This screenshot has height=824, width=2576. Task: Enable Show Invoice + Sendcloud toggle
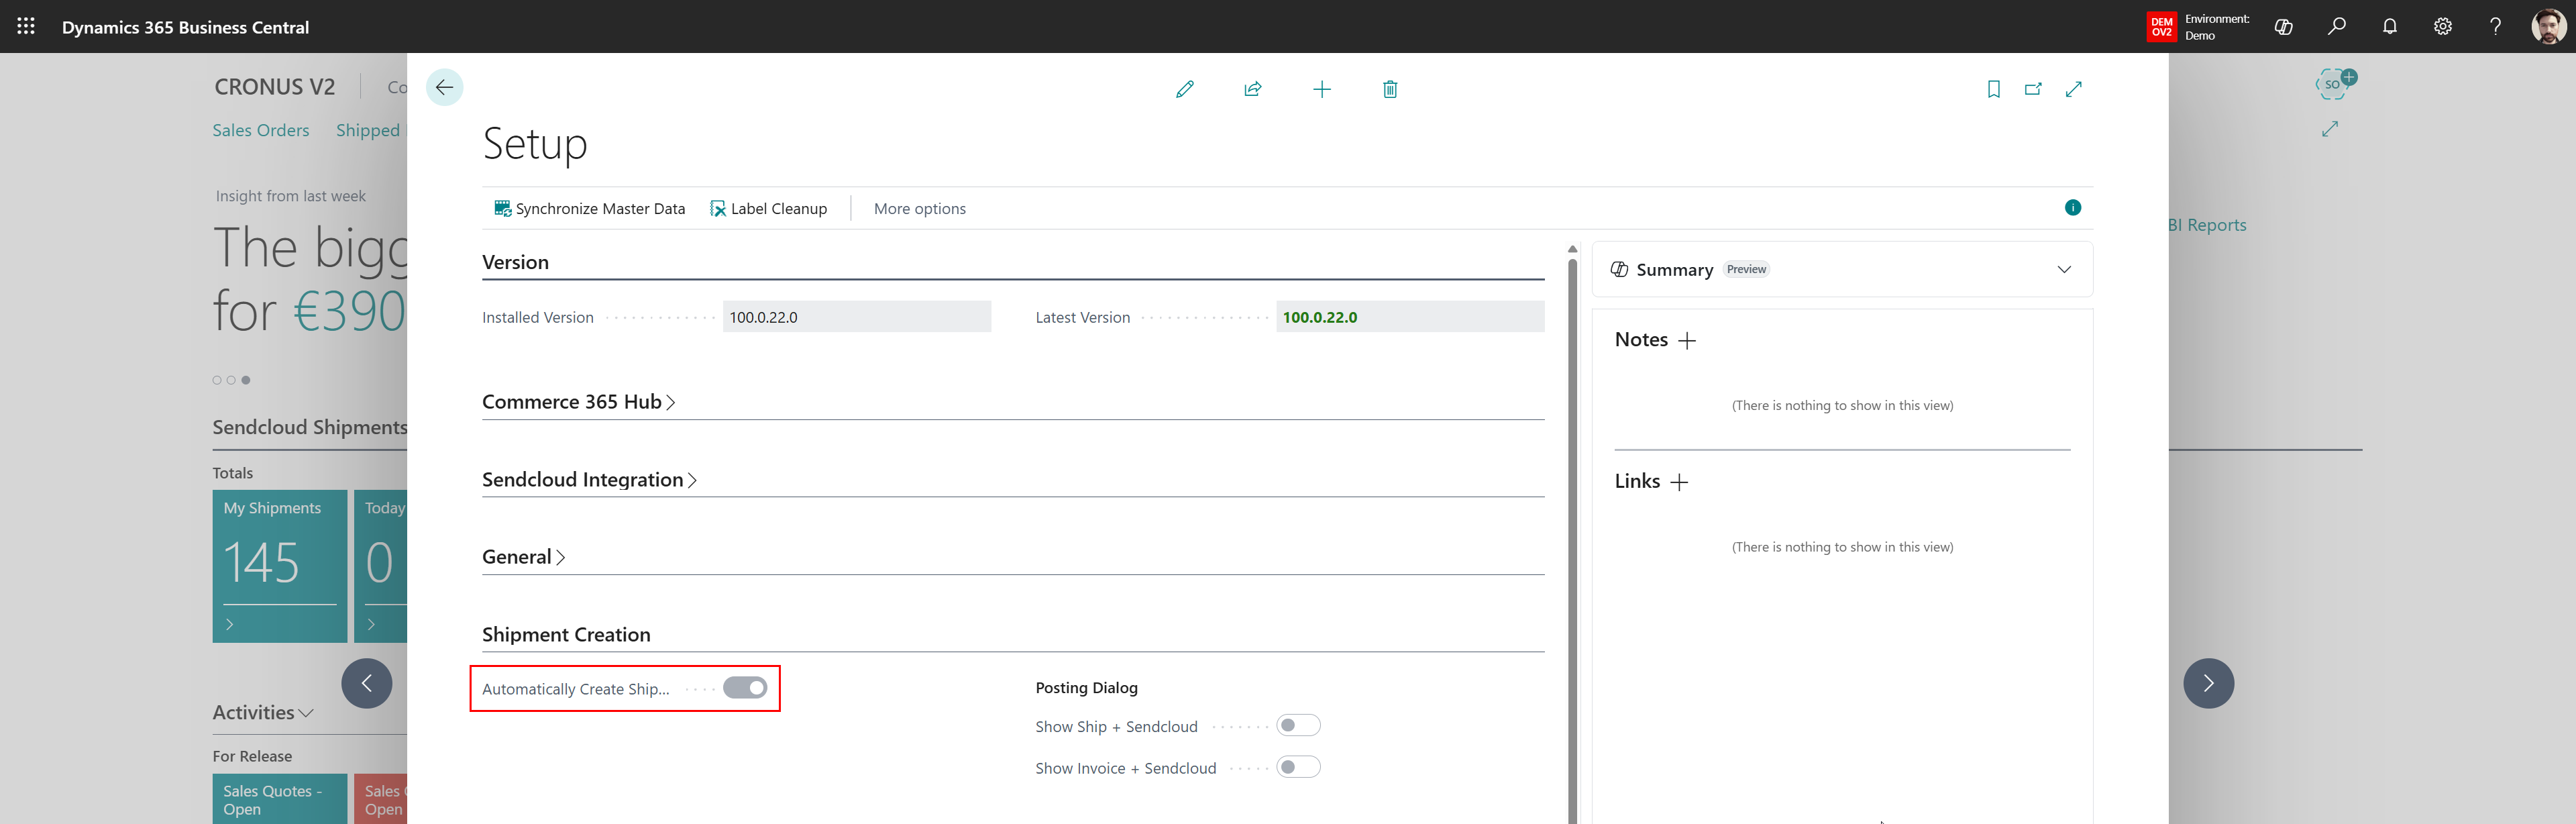pyautogui.click(x=1298, y=767)
